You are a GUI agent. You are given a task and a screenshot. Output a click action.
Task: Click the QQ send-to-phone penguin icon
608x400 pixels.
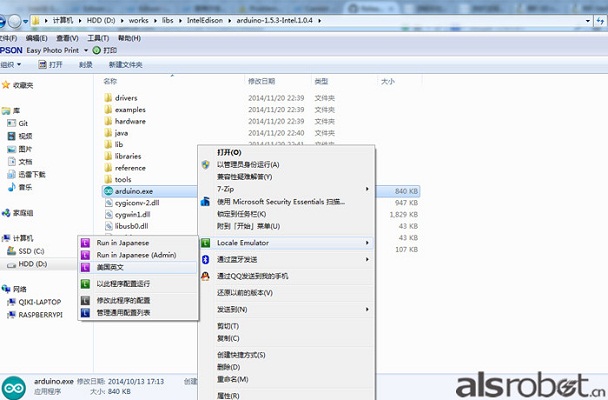tap(205, 275)
